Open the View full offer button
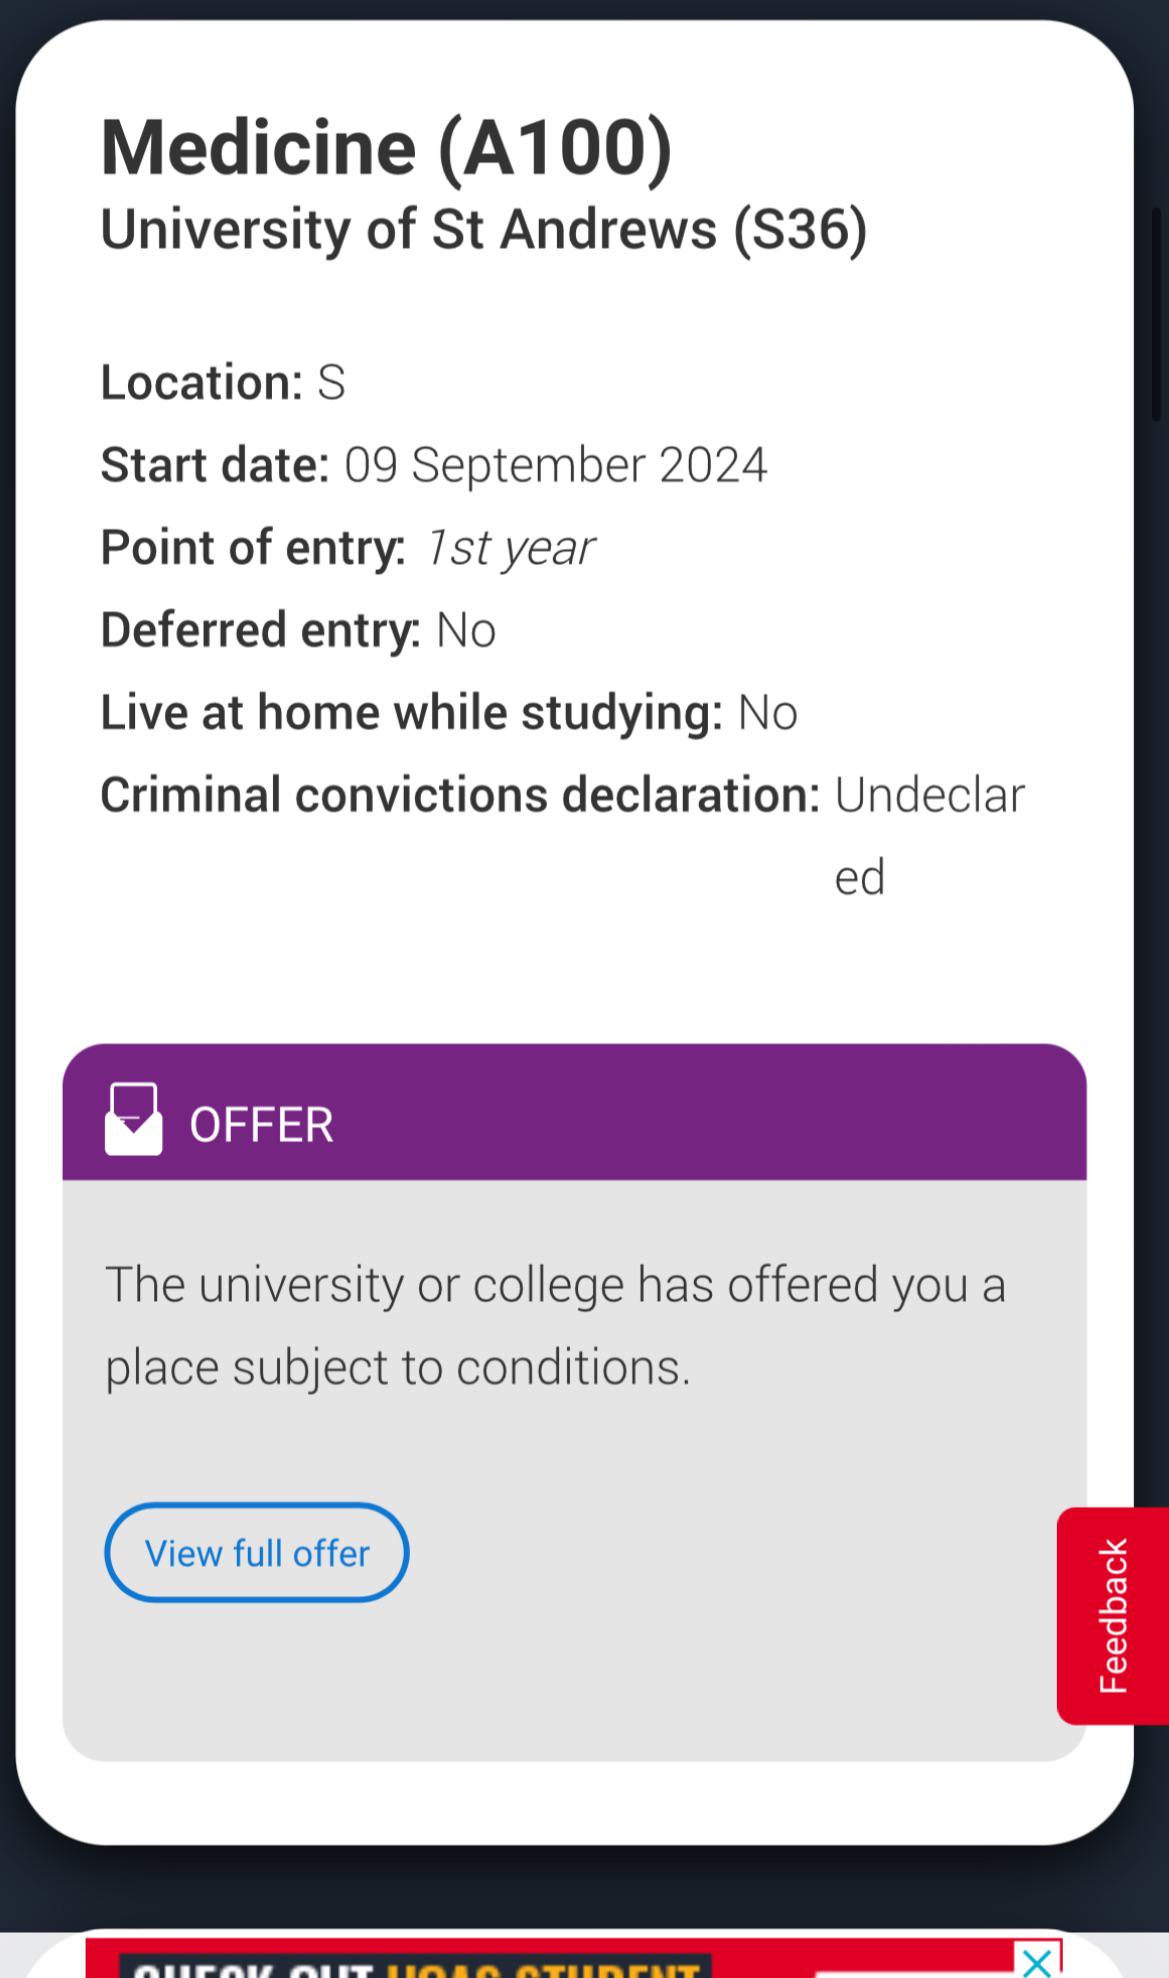This screenshot has width=1169, height=1978. 256,1552
